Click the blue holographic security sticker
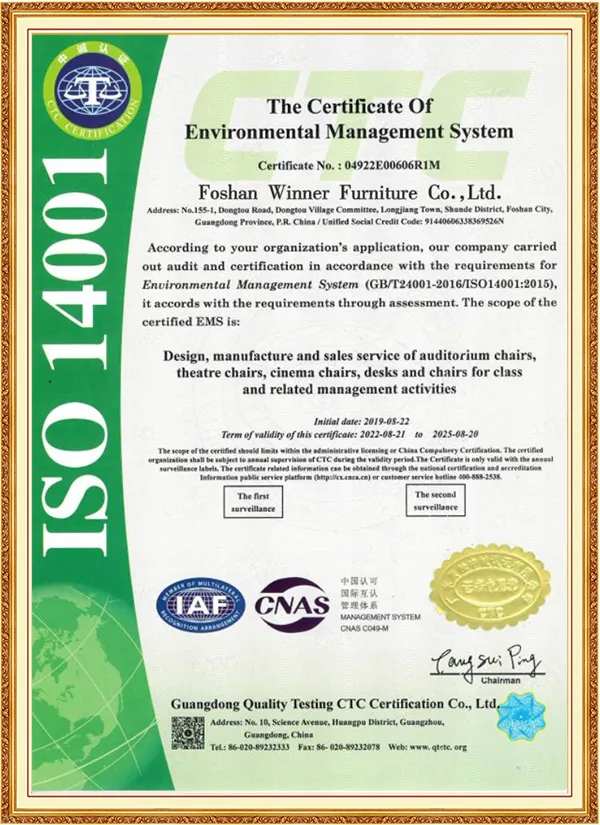 click(x=522, y=717)
